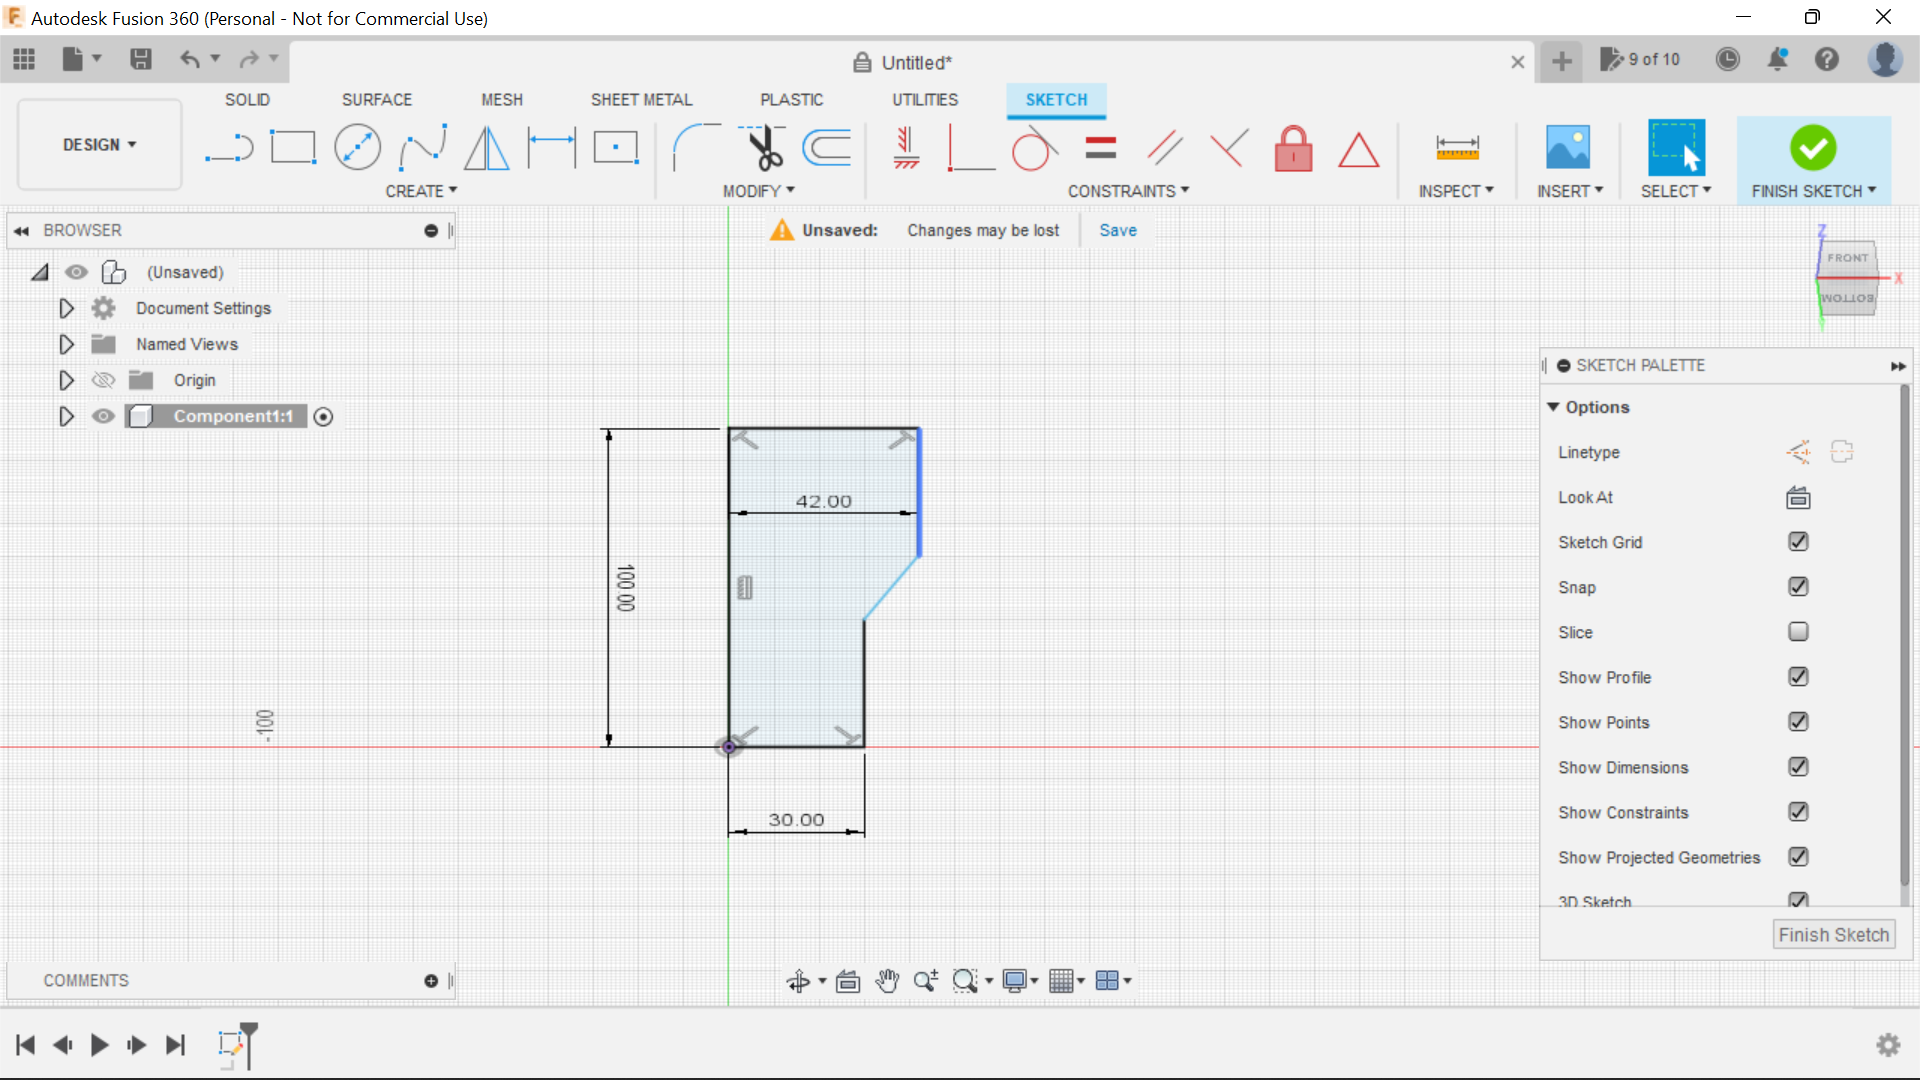Click the Save link in unsaved warning
Screen dimensions: 1920x1080
click(x=1117, y=229)
